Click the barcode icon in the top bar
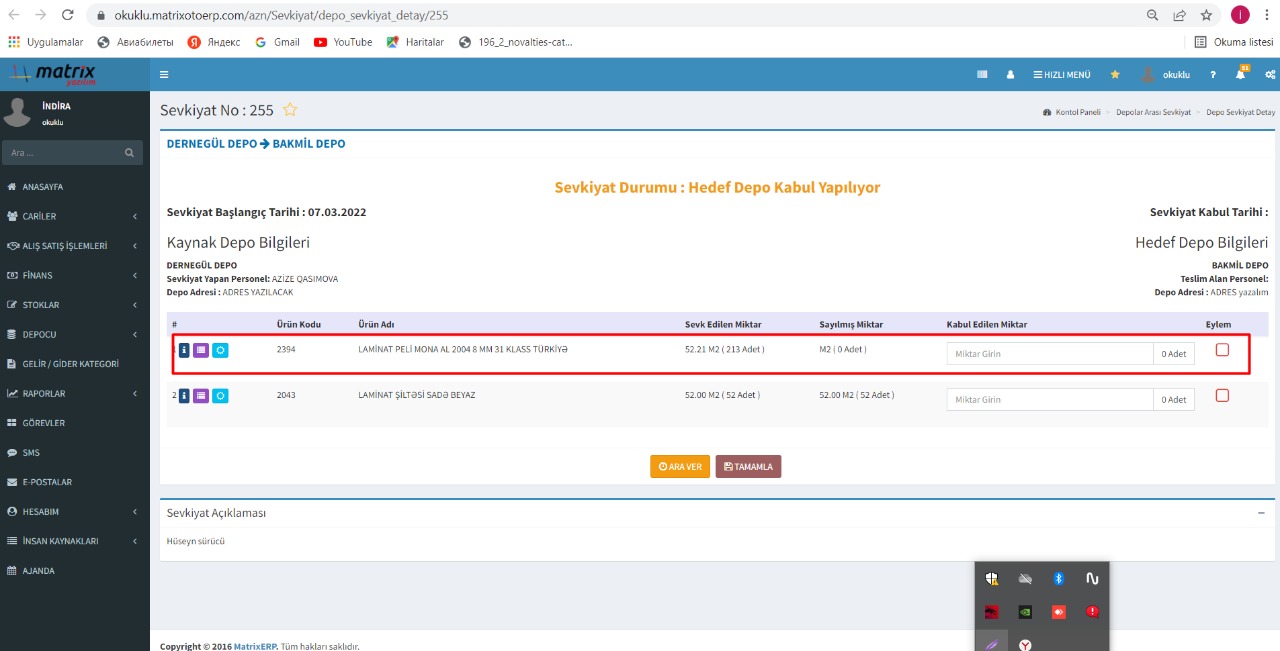 pos(982,75)
